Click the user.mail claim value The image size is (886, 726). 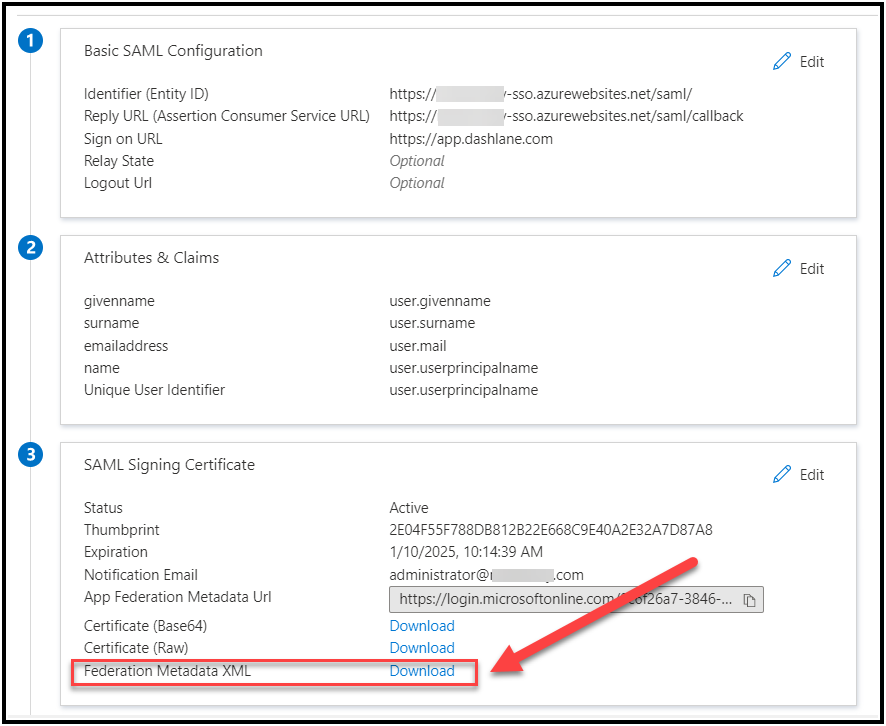(418, 346)
